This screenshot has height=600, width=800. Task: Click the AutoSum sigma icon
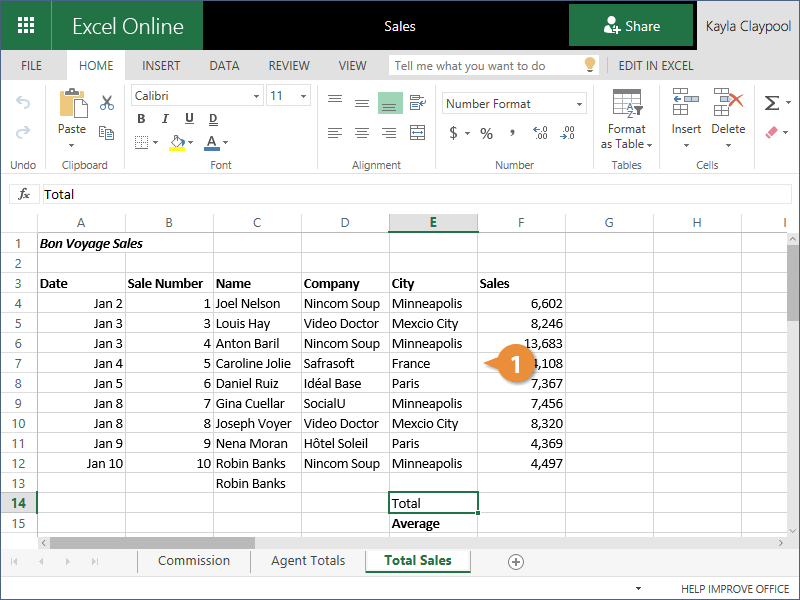(x=771, y=103)
